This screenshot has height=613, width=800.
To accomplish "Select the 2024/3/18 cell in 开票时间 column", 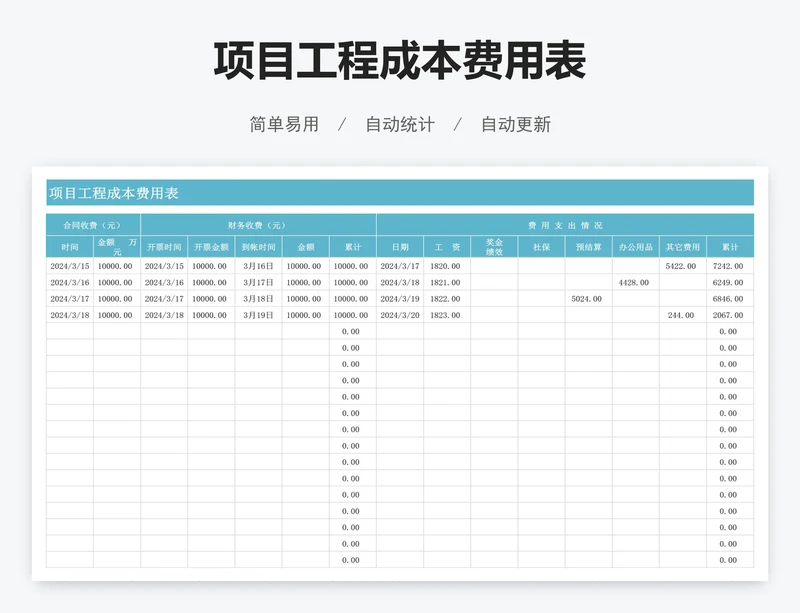I will 164,315.
